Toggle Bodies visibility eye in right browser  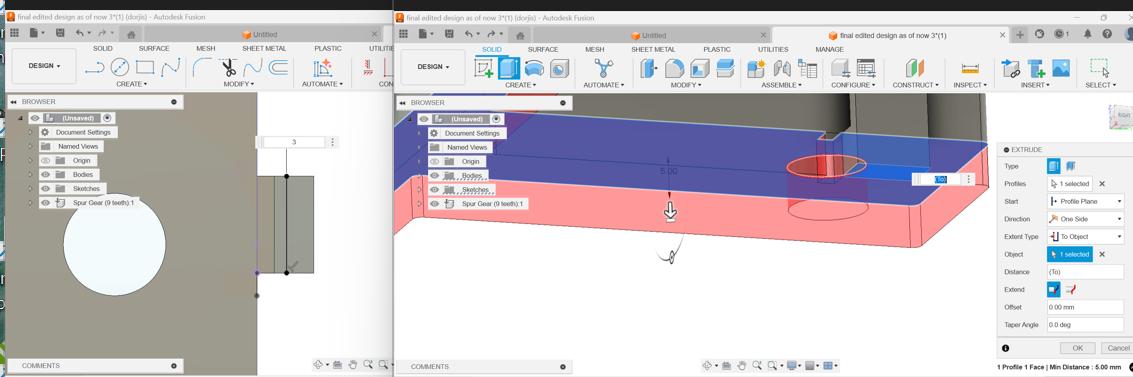tap(434, 176)
